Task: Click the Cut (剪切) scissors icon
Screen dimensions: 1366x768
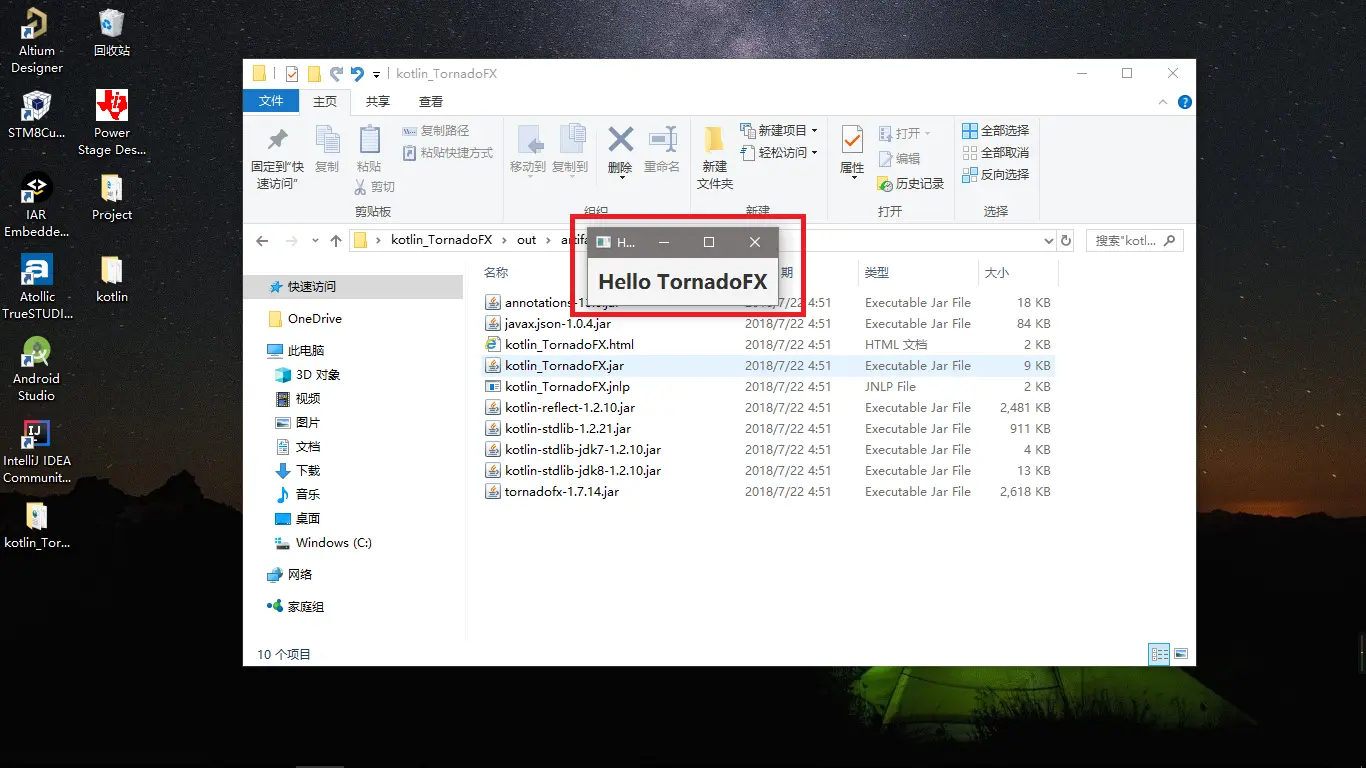Action: (x=361, y=187)
